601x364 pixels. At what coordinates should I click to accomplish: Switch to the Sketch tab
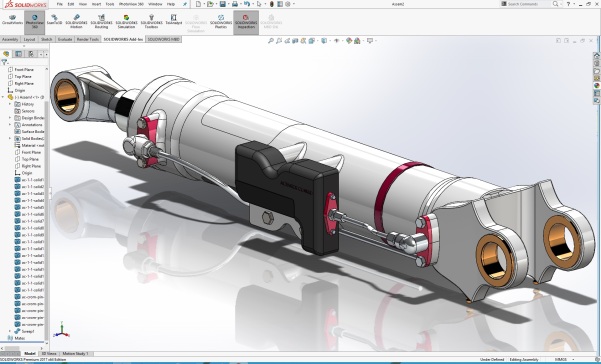pyautogui.click(x=47, y=39)
